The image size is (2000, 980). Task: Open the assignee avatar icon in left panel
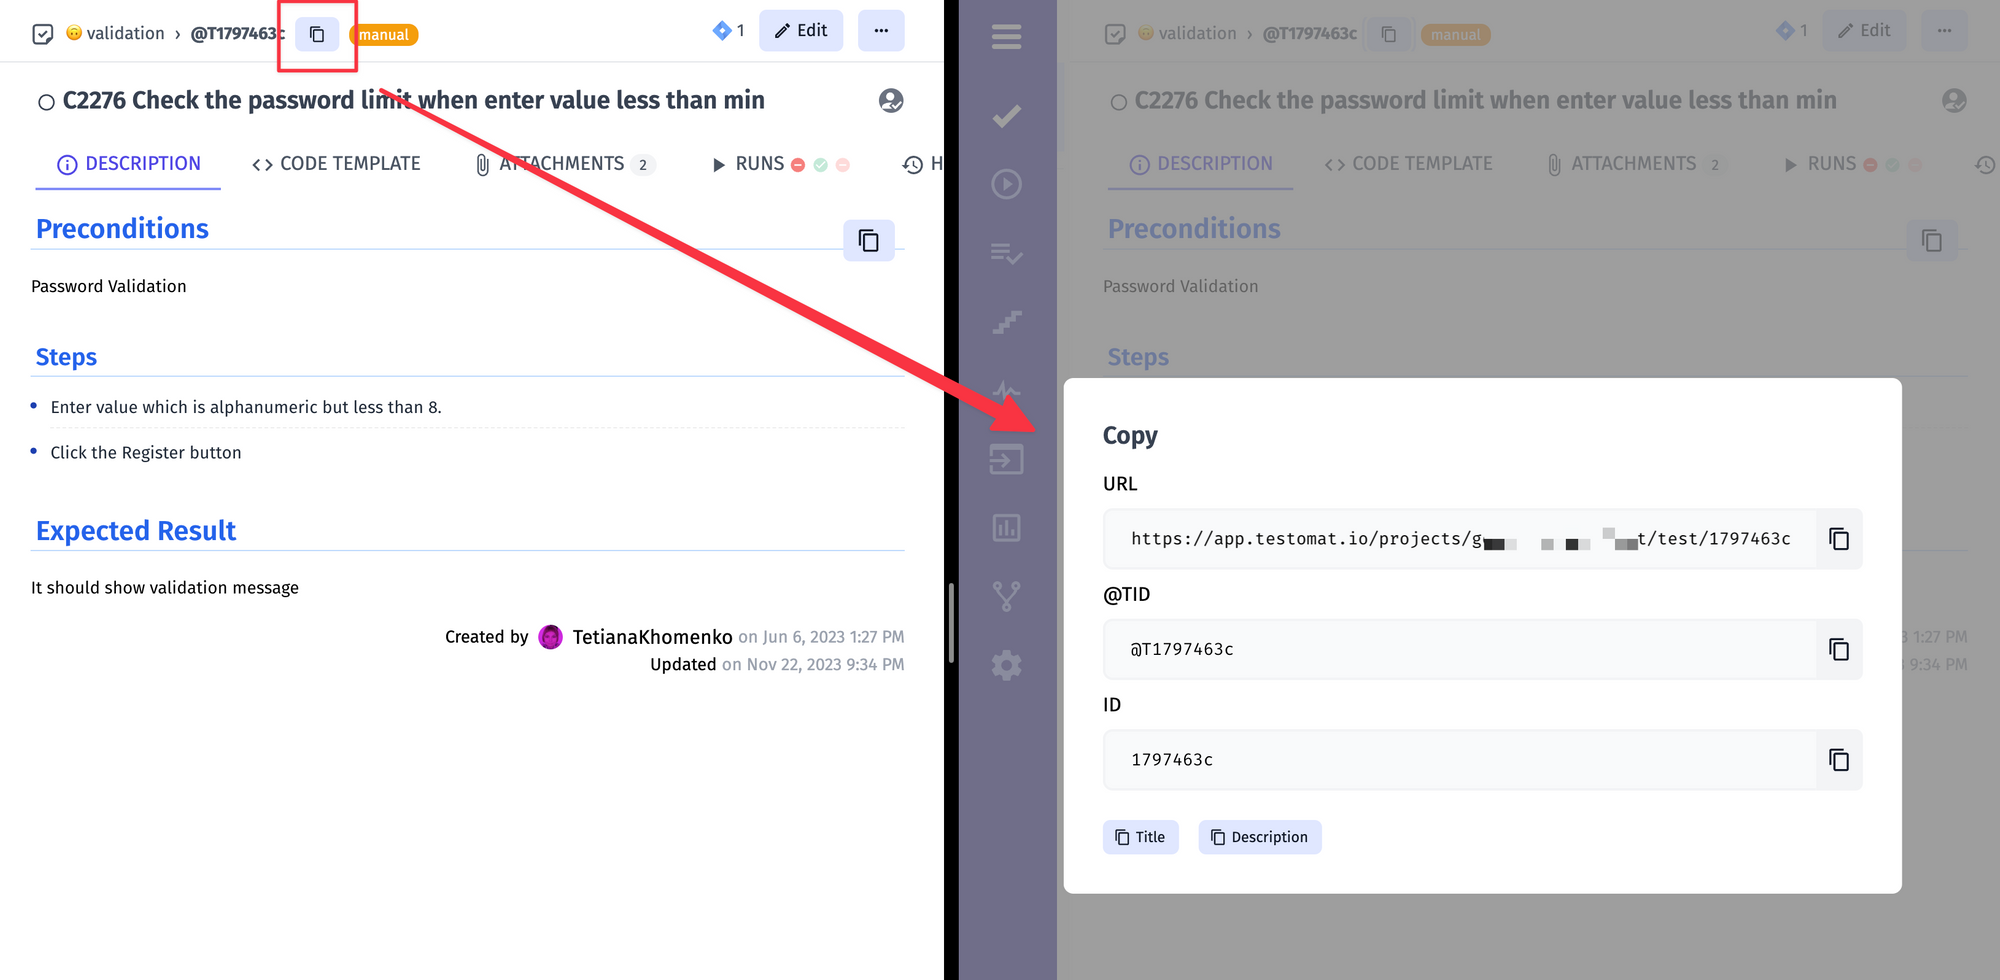click(x=891, y=101)
